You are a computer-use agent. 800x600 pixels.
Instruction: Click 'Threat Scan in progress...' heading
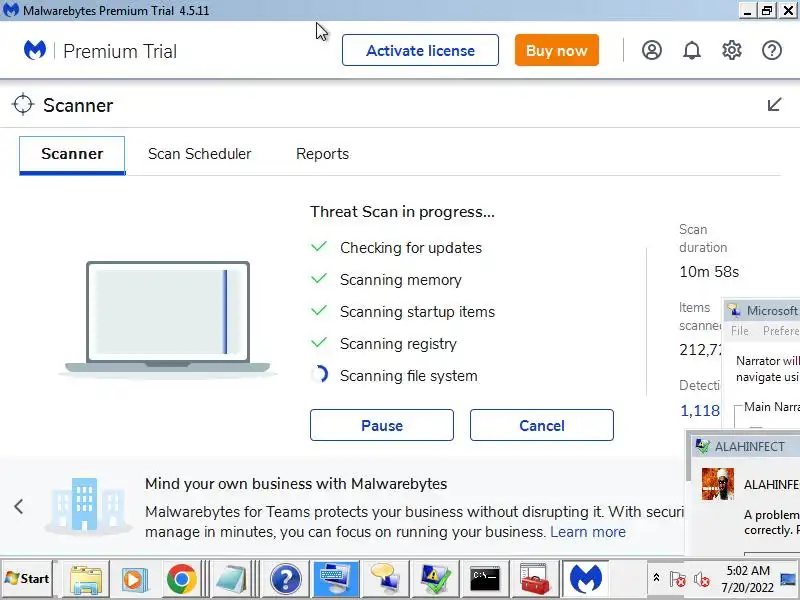[x=402, y=211]
